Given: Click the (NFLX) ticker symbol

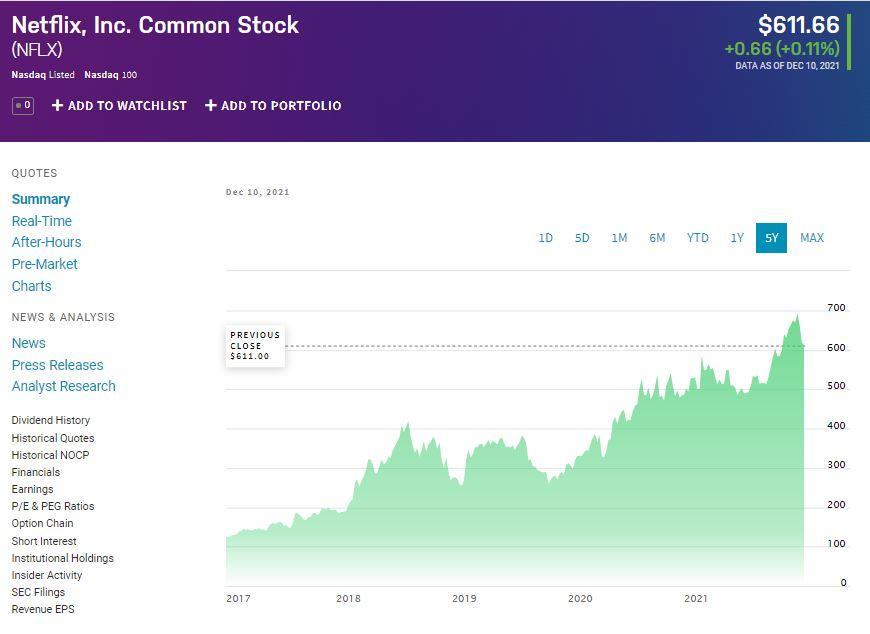Looking at the screenshot, I should click(x=37, y=50).
